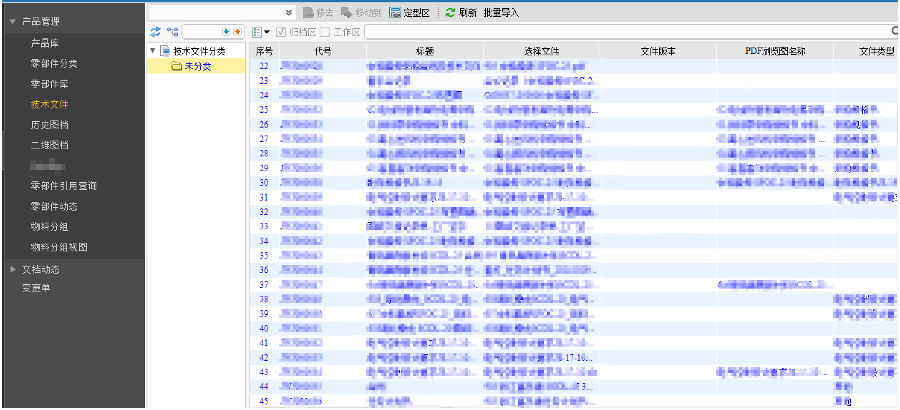Image resolution: width=900 pixels, height=410 pixels.
Task: Open 变更单 in the sidebar
Action: (36, 288)
